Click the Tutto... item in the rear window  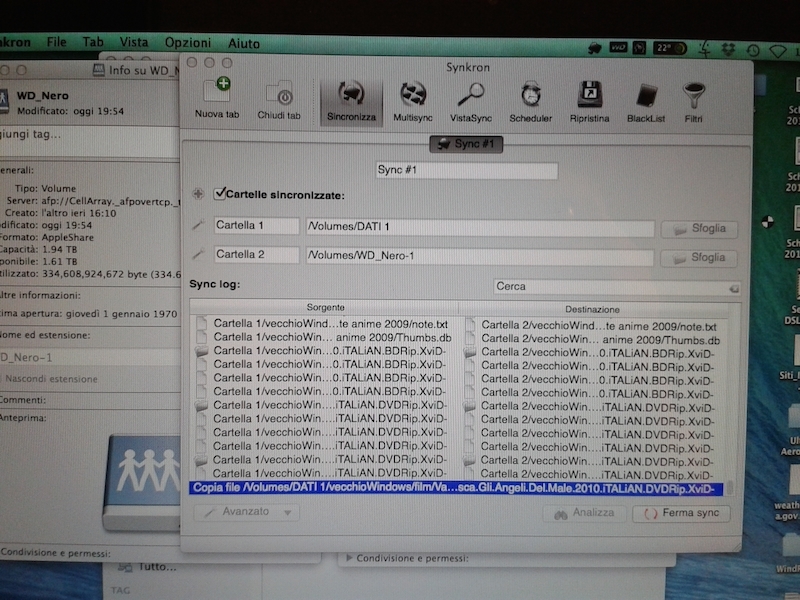148,566
